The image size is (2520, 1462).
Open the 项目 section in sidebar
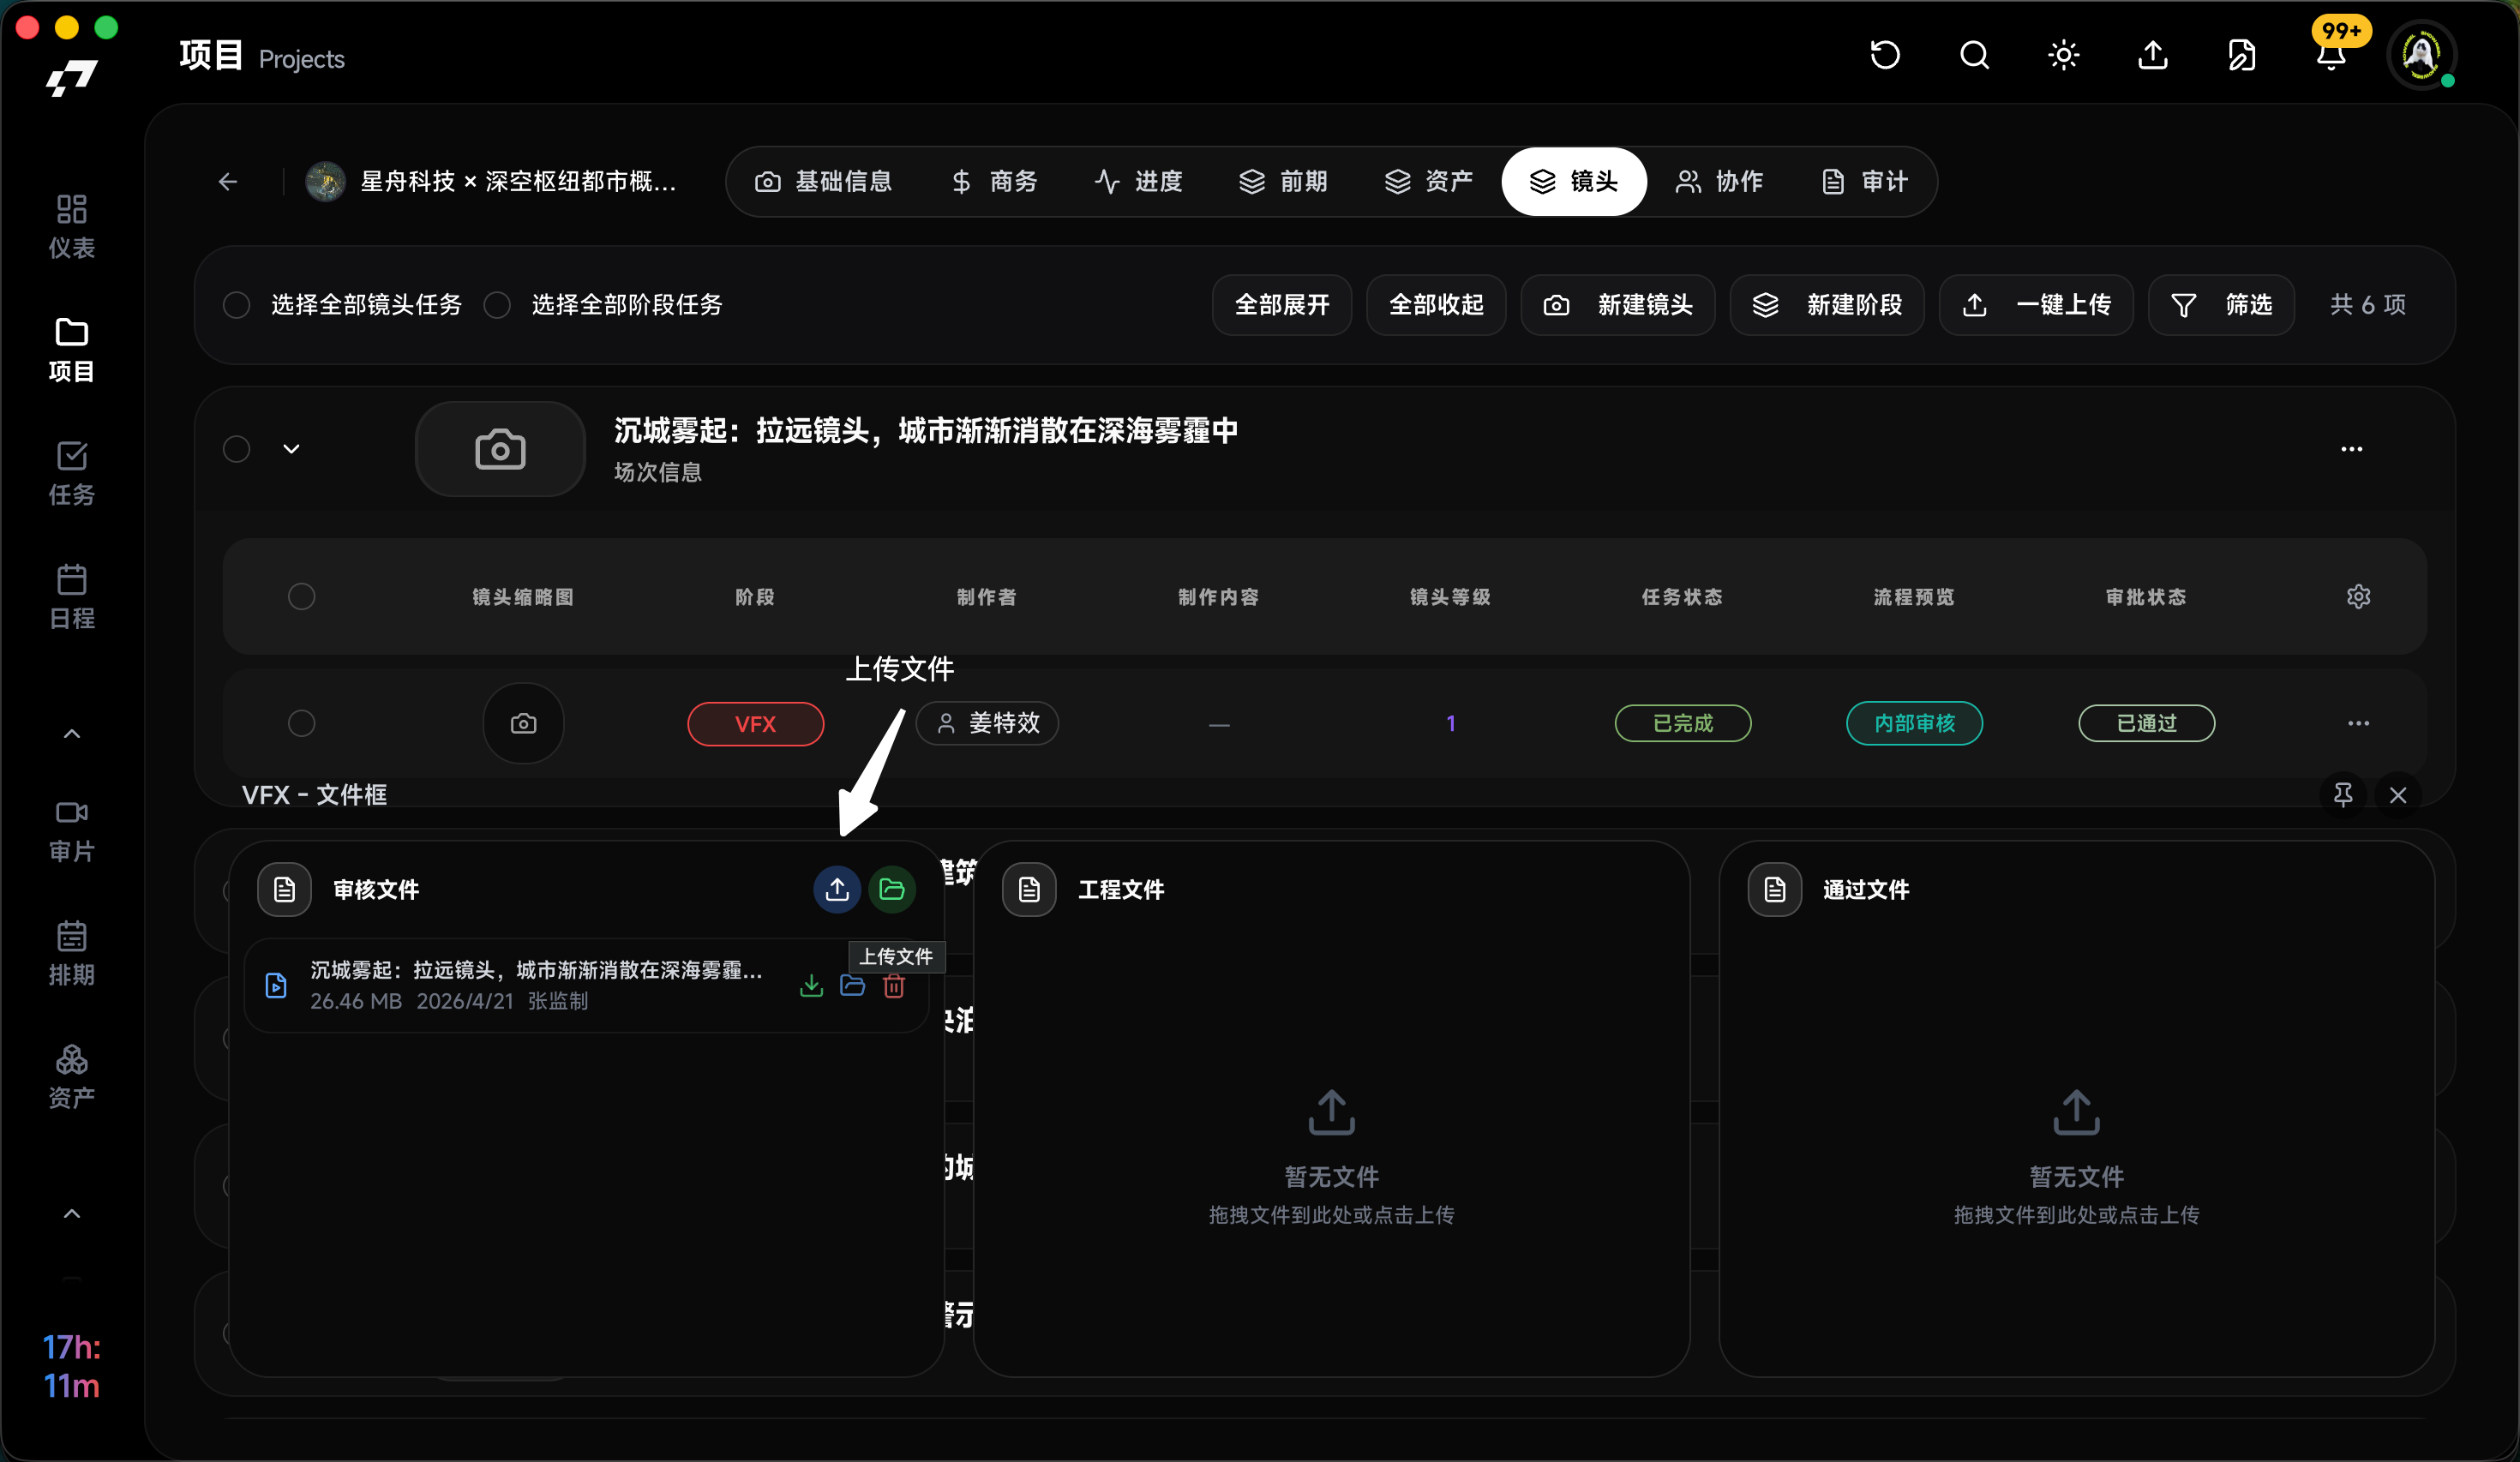coord(71,350)
